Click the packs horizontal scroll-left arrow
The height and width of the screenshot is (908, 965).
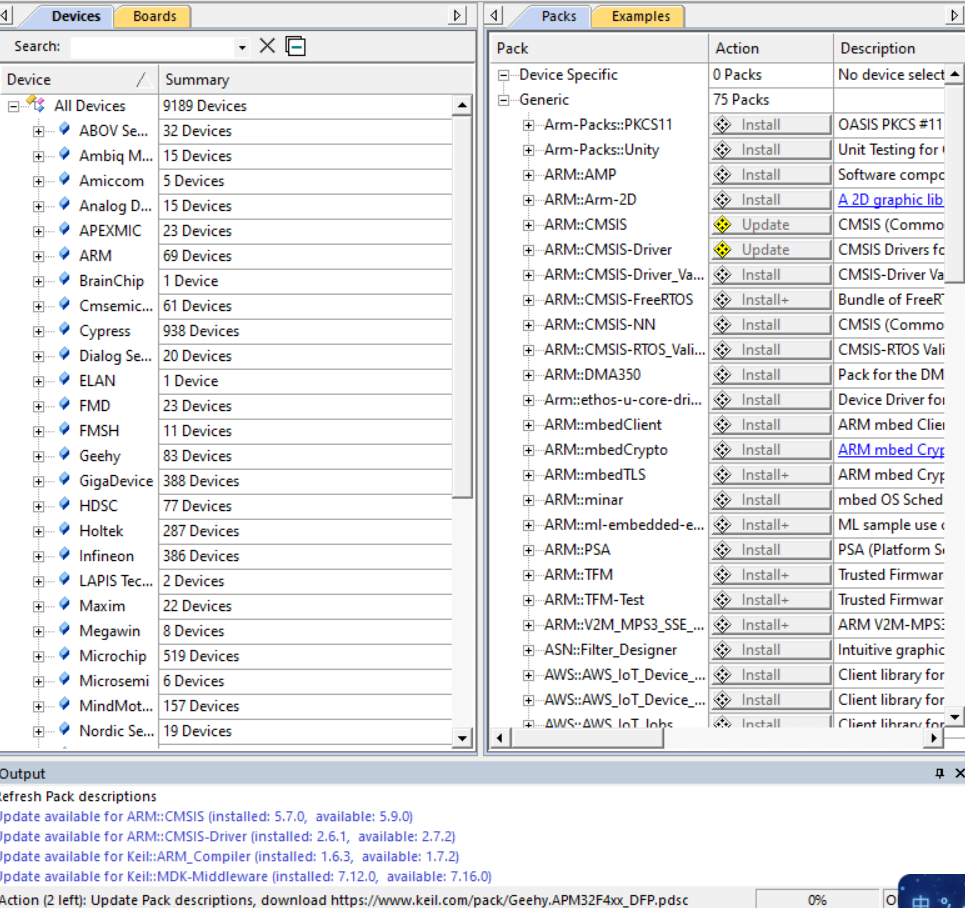[x=499, y=737]
